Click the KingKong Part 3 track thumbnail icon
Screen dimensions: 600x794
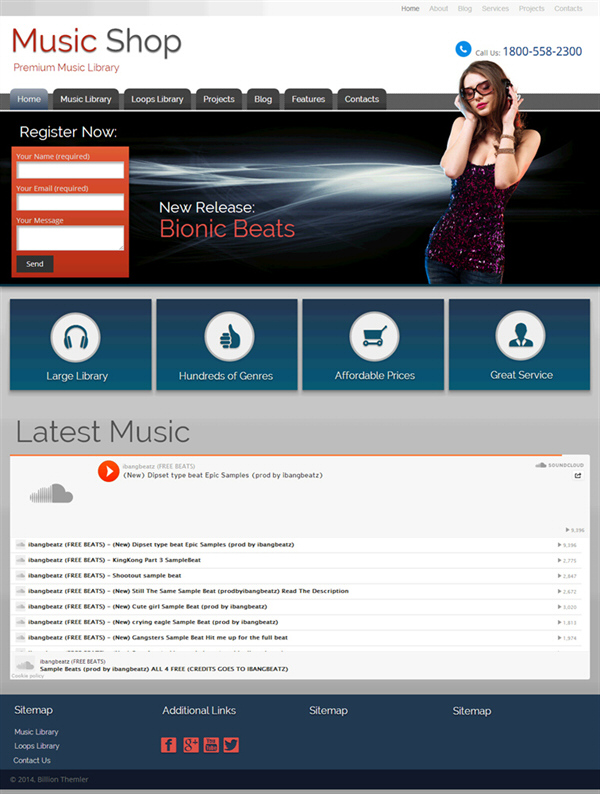coord(21,560)
